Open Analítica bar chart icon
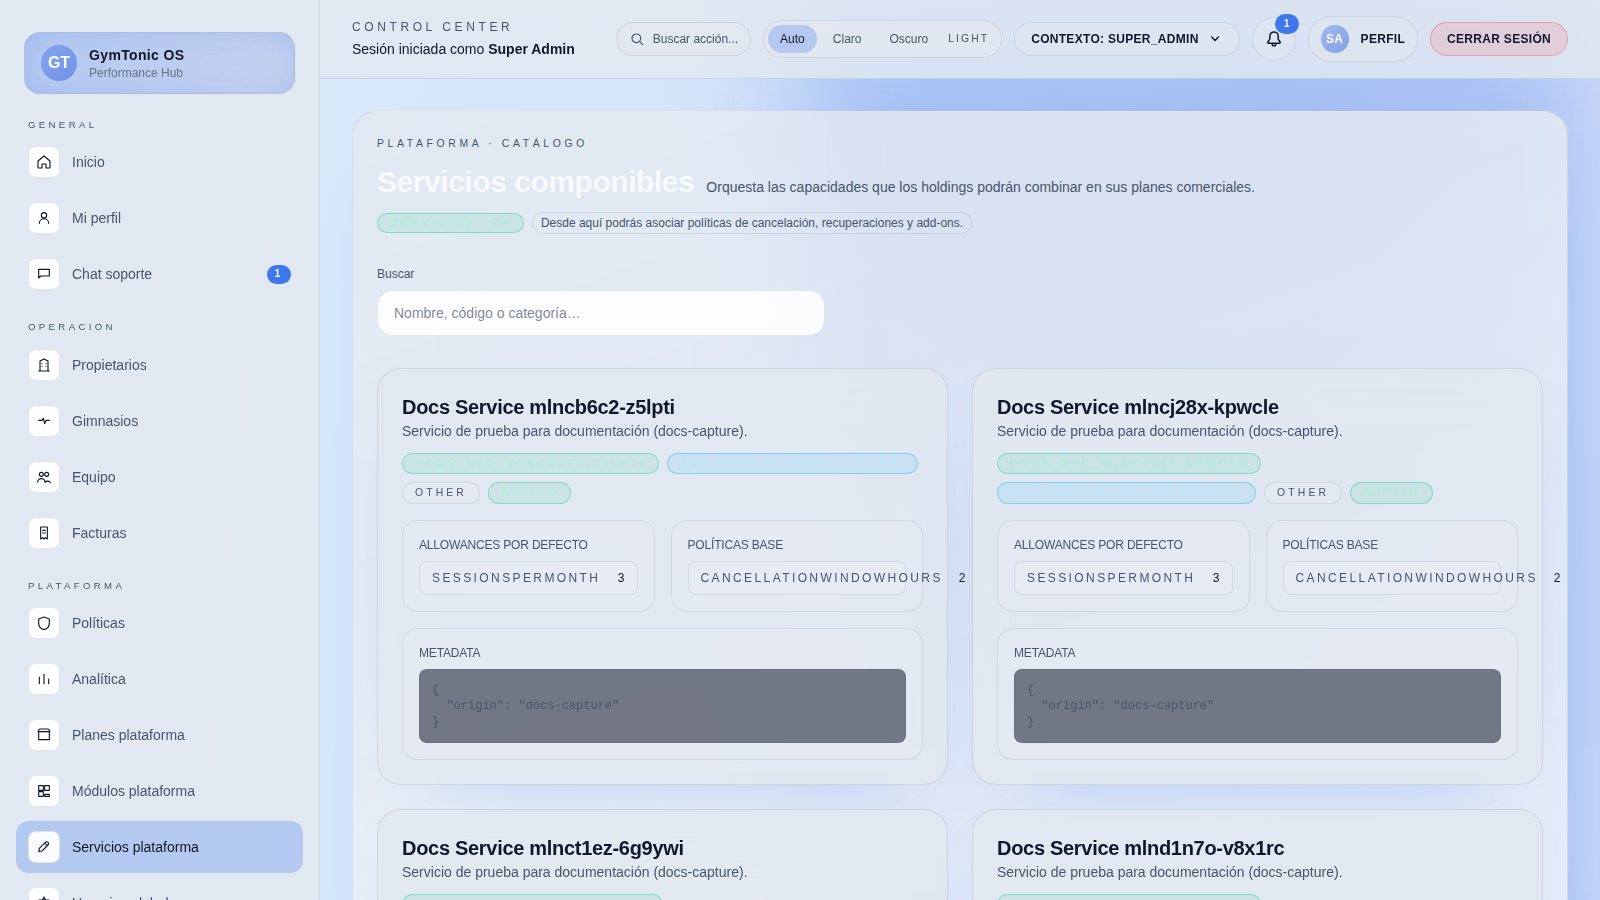This screenshot has width=1600, height=900. click(44, 679)
